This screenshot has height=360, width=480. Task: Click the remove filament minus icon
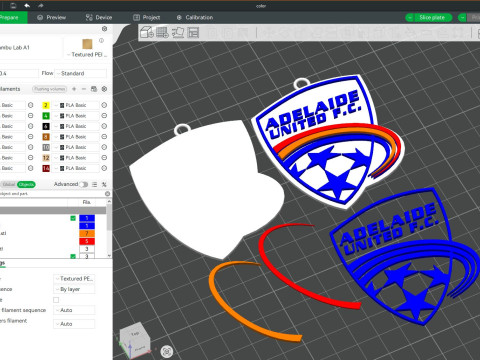[x=84, y=89]
